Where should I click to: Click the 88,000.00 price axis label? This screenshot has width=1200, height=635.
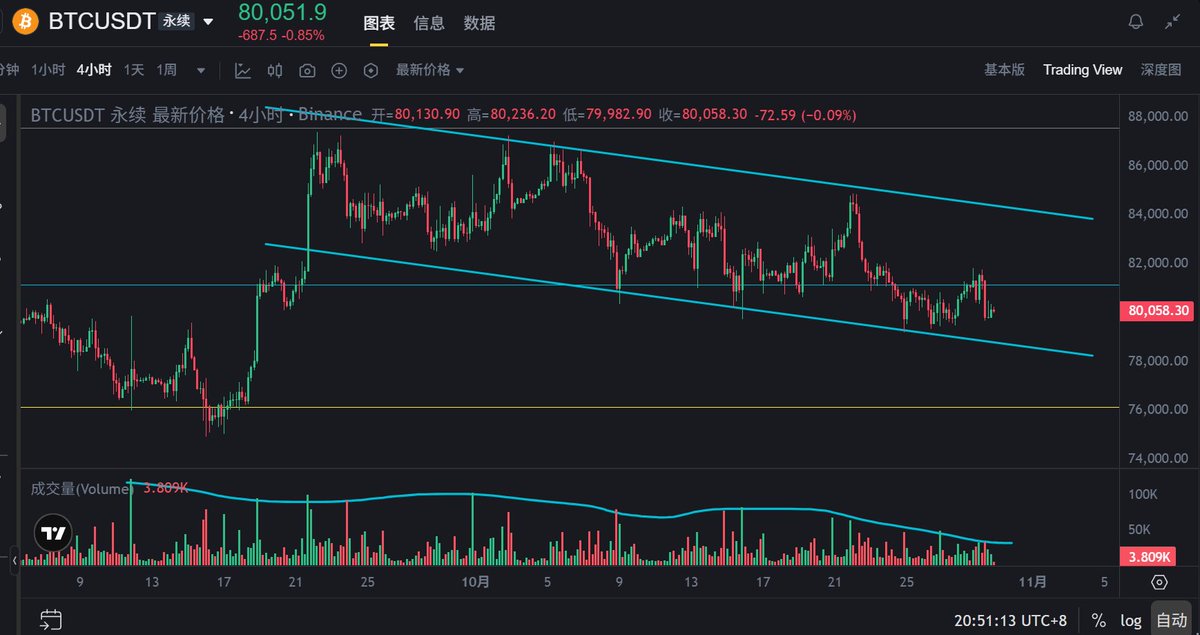pyautogui.click(x=1158, y=116)
